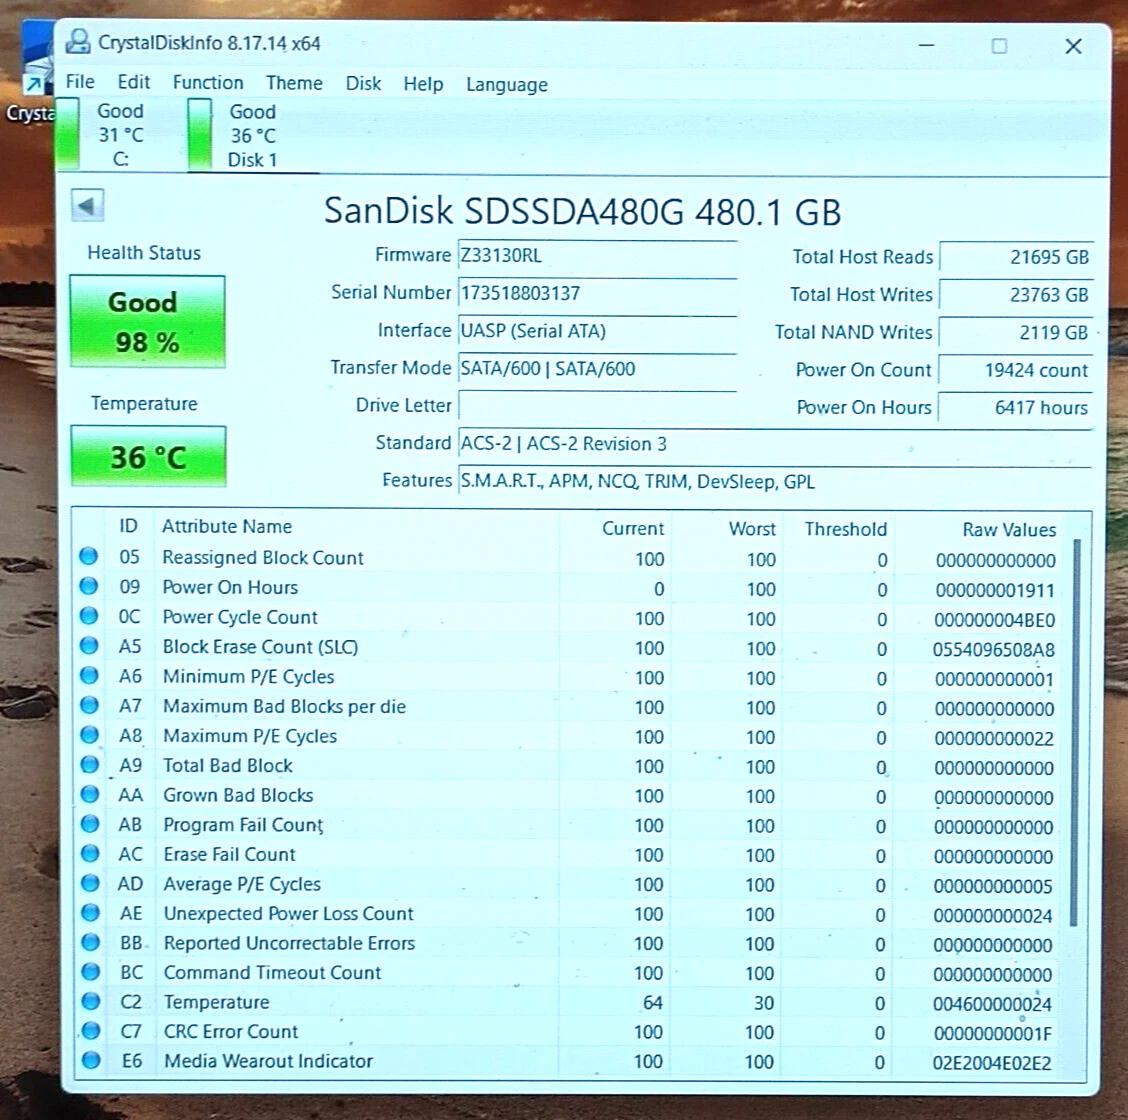Click the Threshold column header
Viewport: 1128px width, 1120px height.
point(845,529)
